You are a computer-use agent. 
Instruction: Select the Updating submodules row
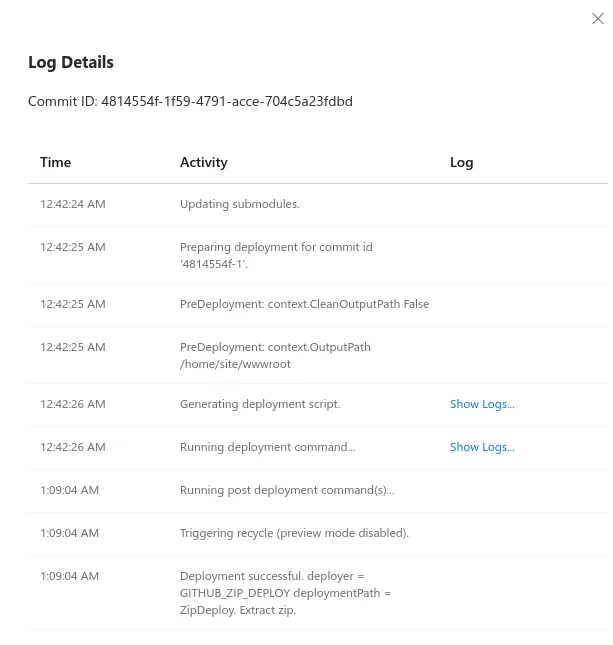point(318,204)
